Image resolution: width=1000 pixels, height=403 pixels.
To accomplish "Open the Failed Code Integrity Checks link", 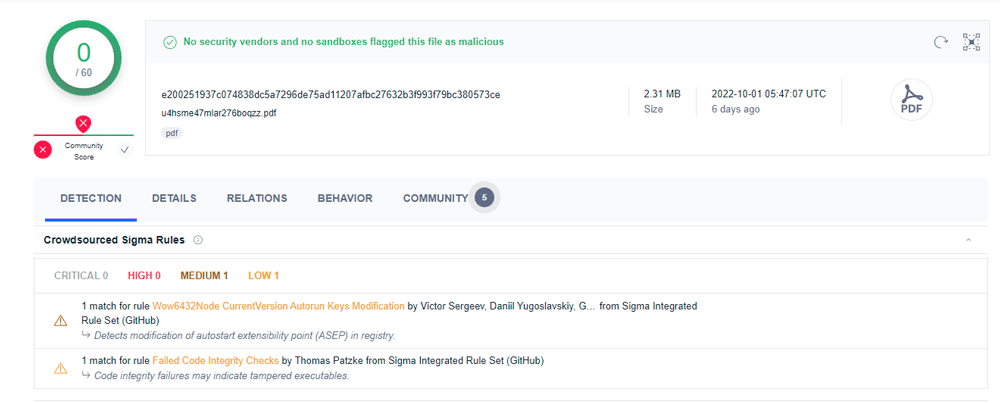I will [x=215, y=361].
